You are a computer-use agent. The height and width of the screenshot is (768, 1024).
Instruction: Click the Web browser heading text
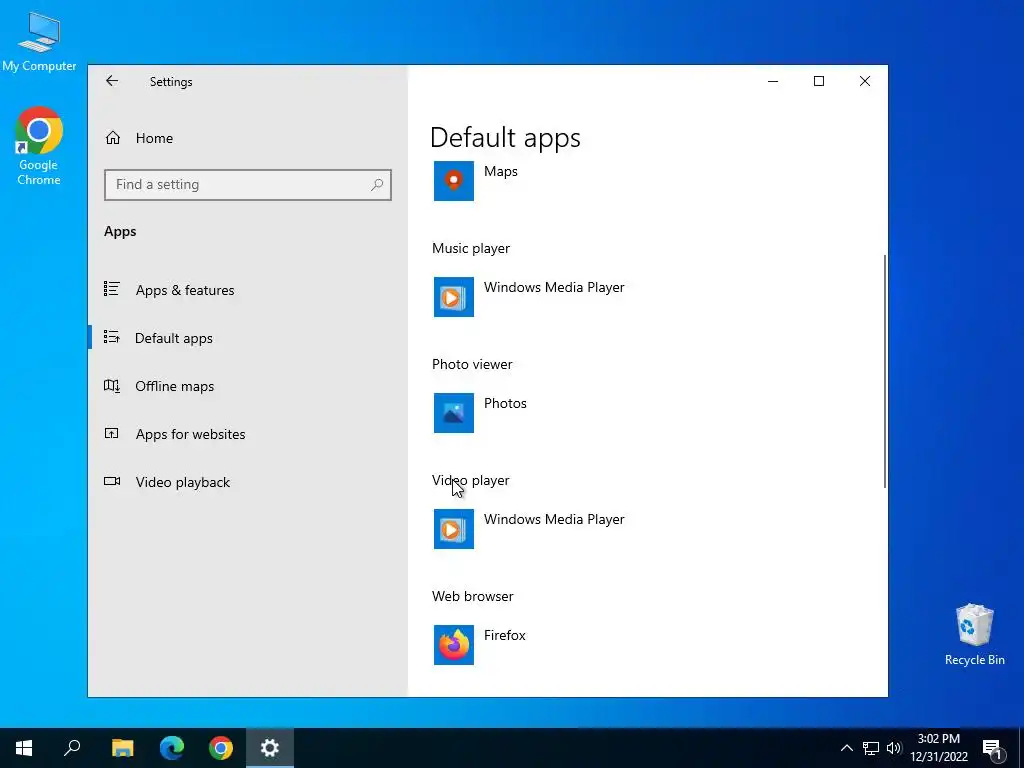(x=473, y=596)
